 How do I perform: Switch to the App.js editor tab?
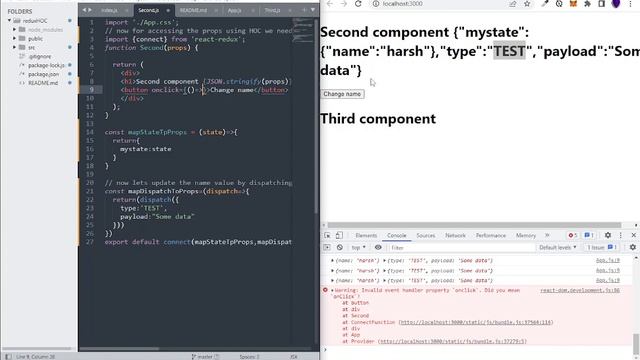pos(235,10)
